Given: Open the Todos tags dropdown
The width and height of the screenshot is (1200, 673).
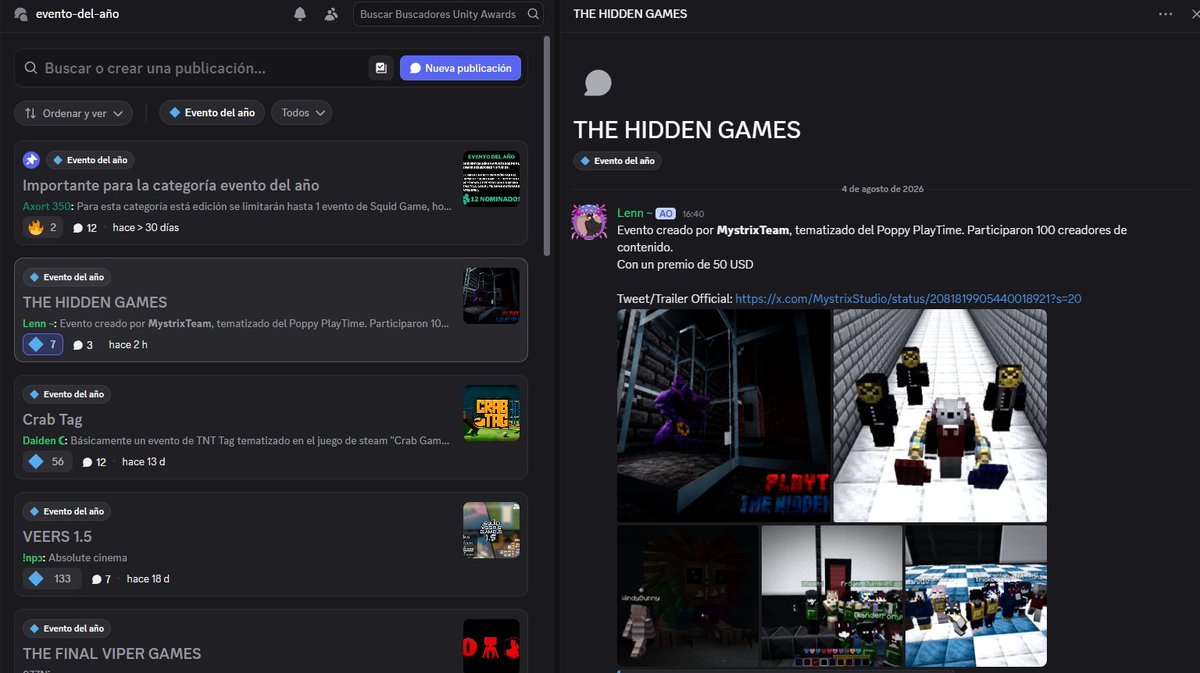Looking at the screenshot, I should pos(302,113).
